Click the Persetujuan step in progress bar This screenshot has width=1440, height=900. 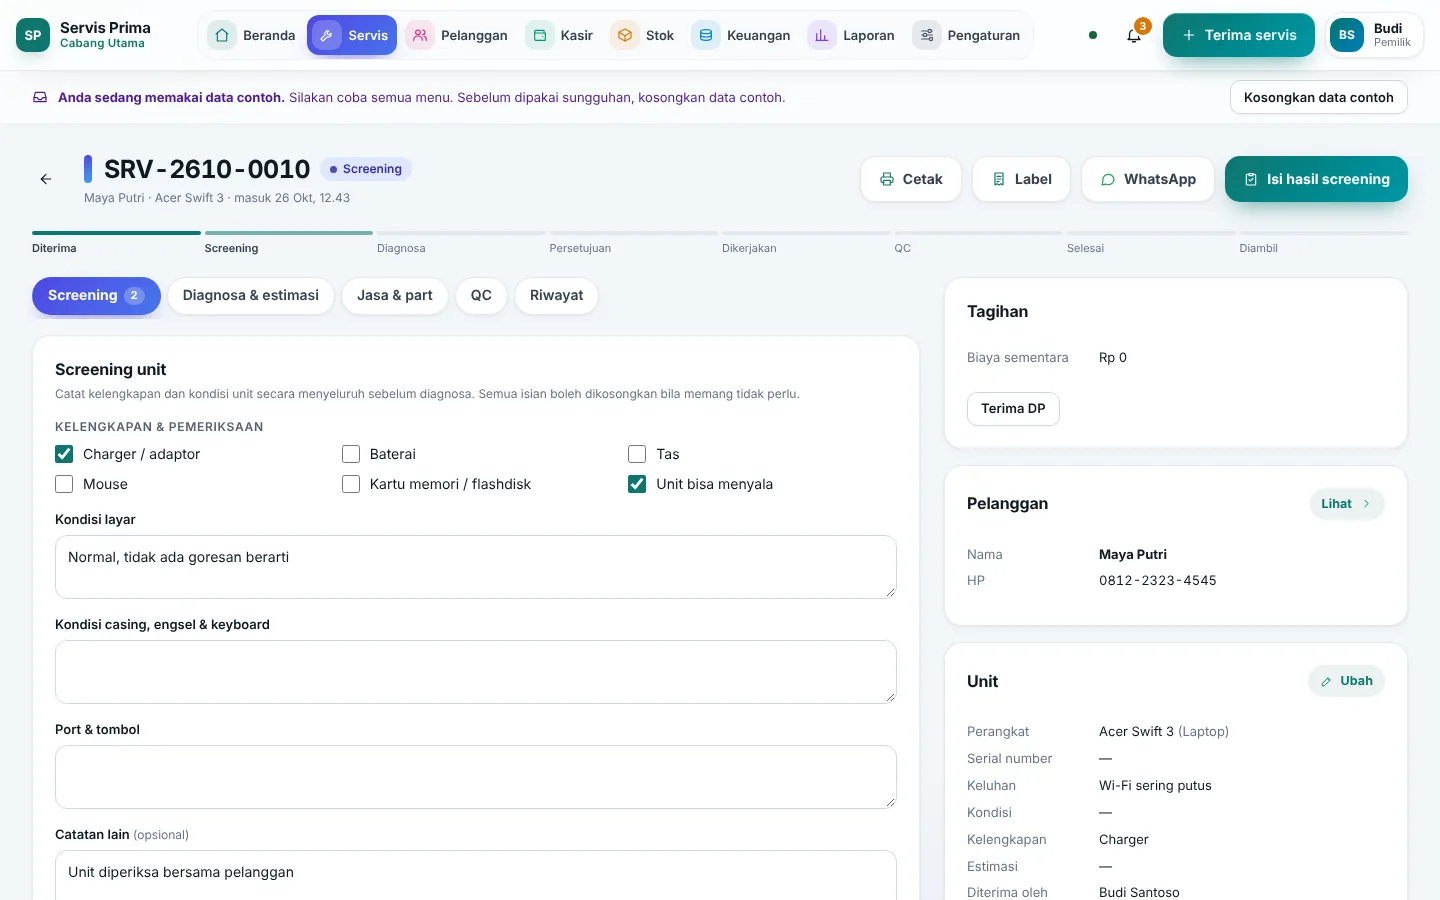pos(634,243)
